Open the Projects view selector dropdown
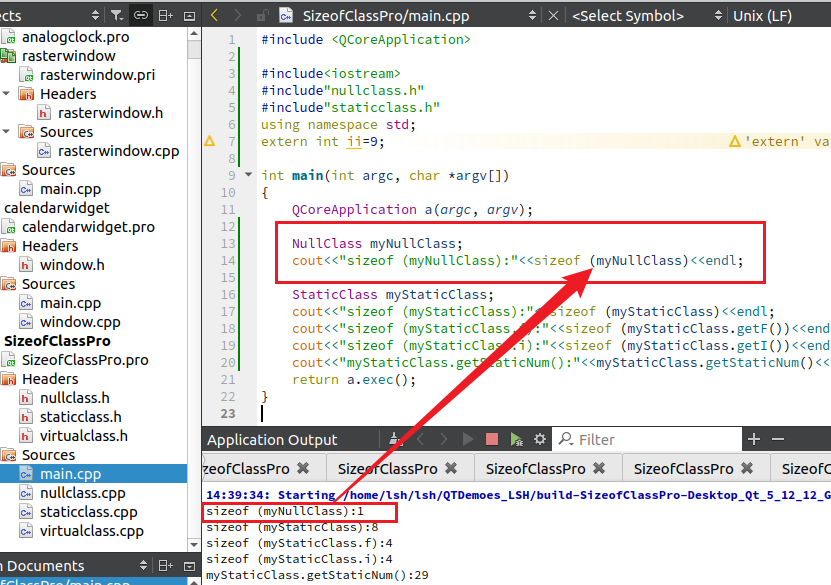This screenshot has width=831, height=585. click(x=95, y=15)
